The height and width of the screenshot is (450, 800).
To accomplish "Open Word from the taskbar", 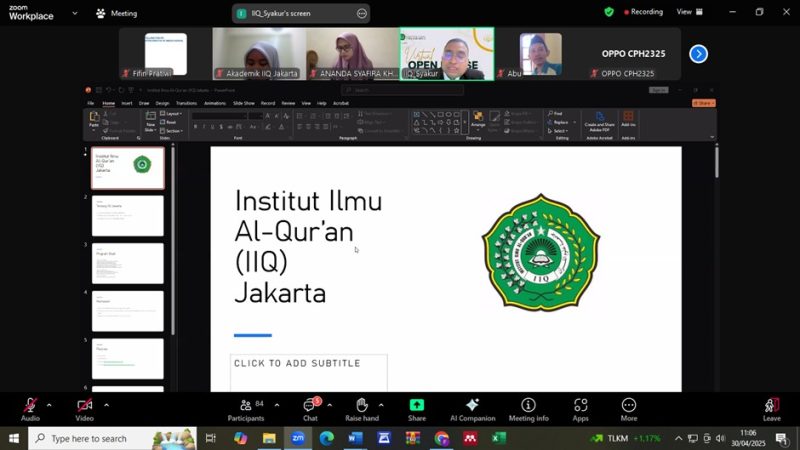I will tap(355, 438).
